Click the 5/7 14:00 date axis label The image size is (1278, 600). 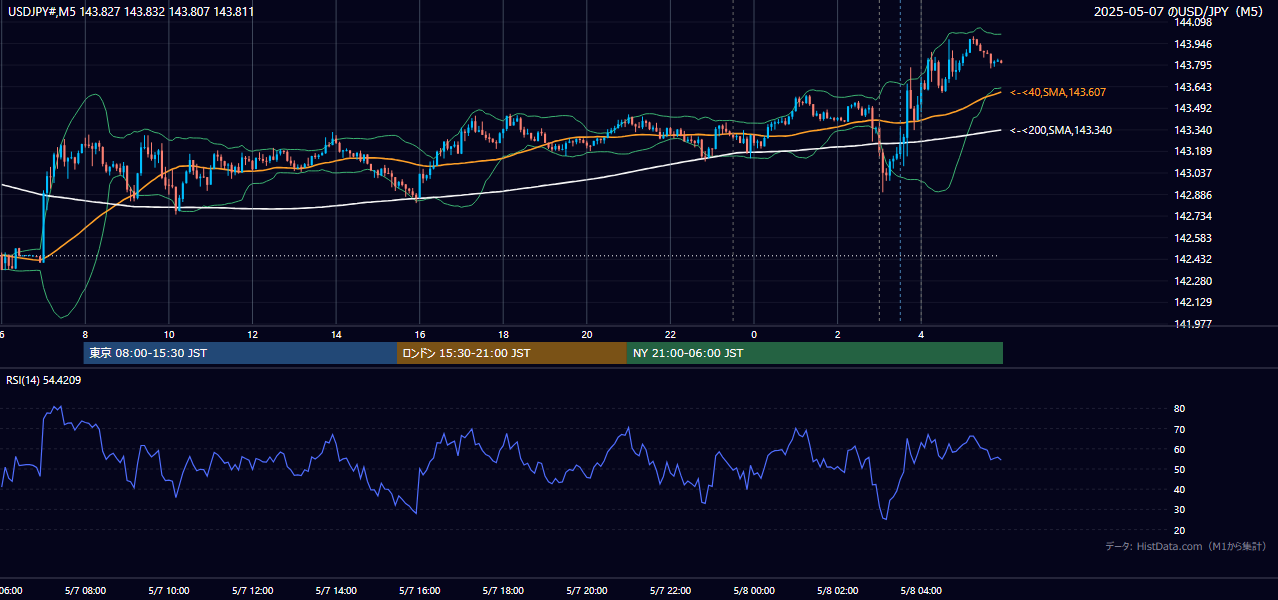tap(336, 591)
